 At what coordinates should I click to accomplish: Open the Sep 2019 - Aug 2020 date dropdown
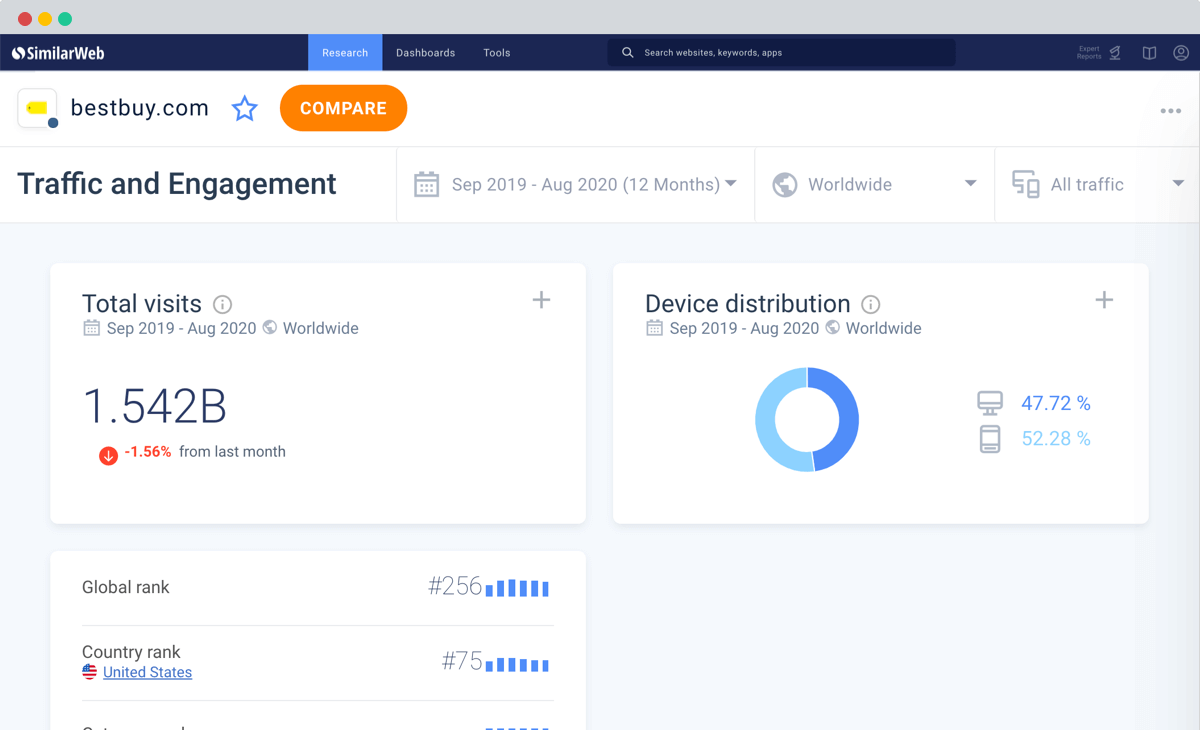click(576, 184)
